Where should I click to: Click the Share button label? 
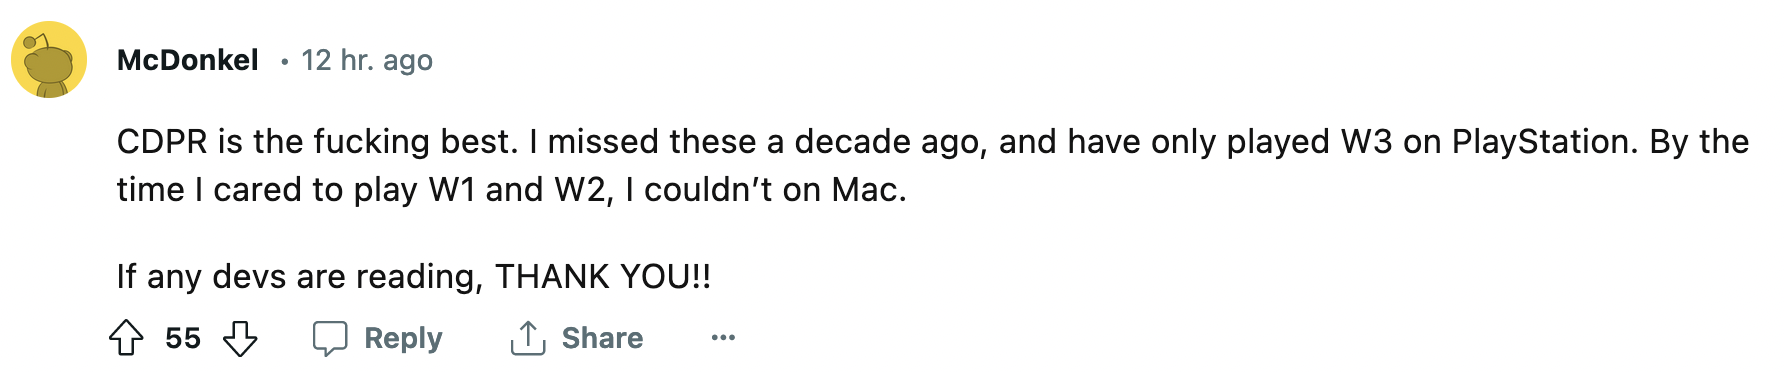pos(602,338)
